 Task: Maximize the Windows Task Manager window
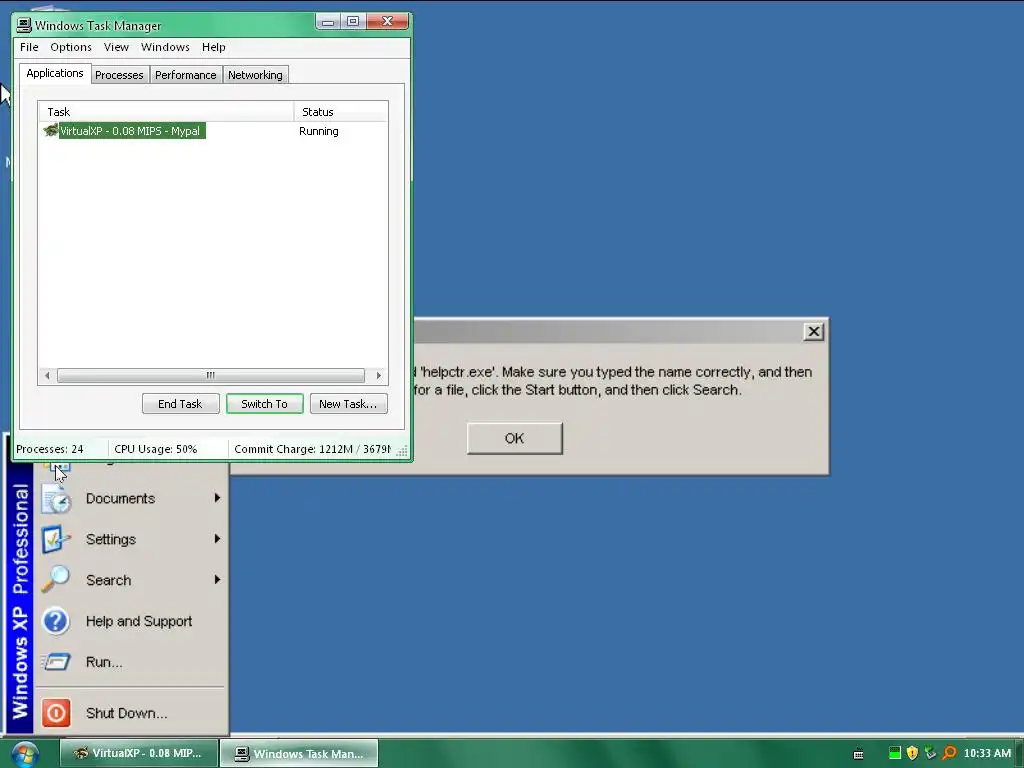[353, 22]
